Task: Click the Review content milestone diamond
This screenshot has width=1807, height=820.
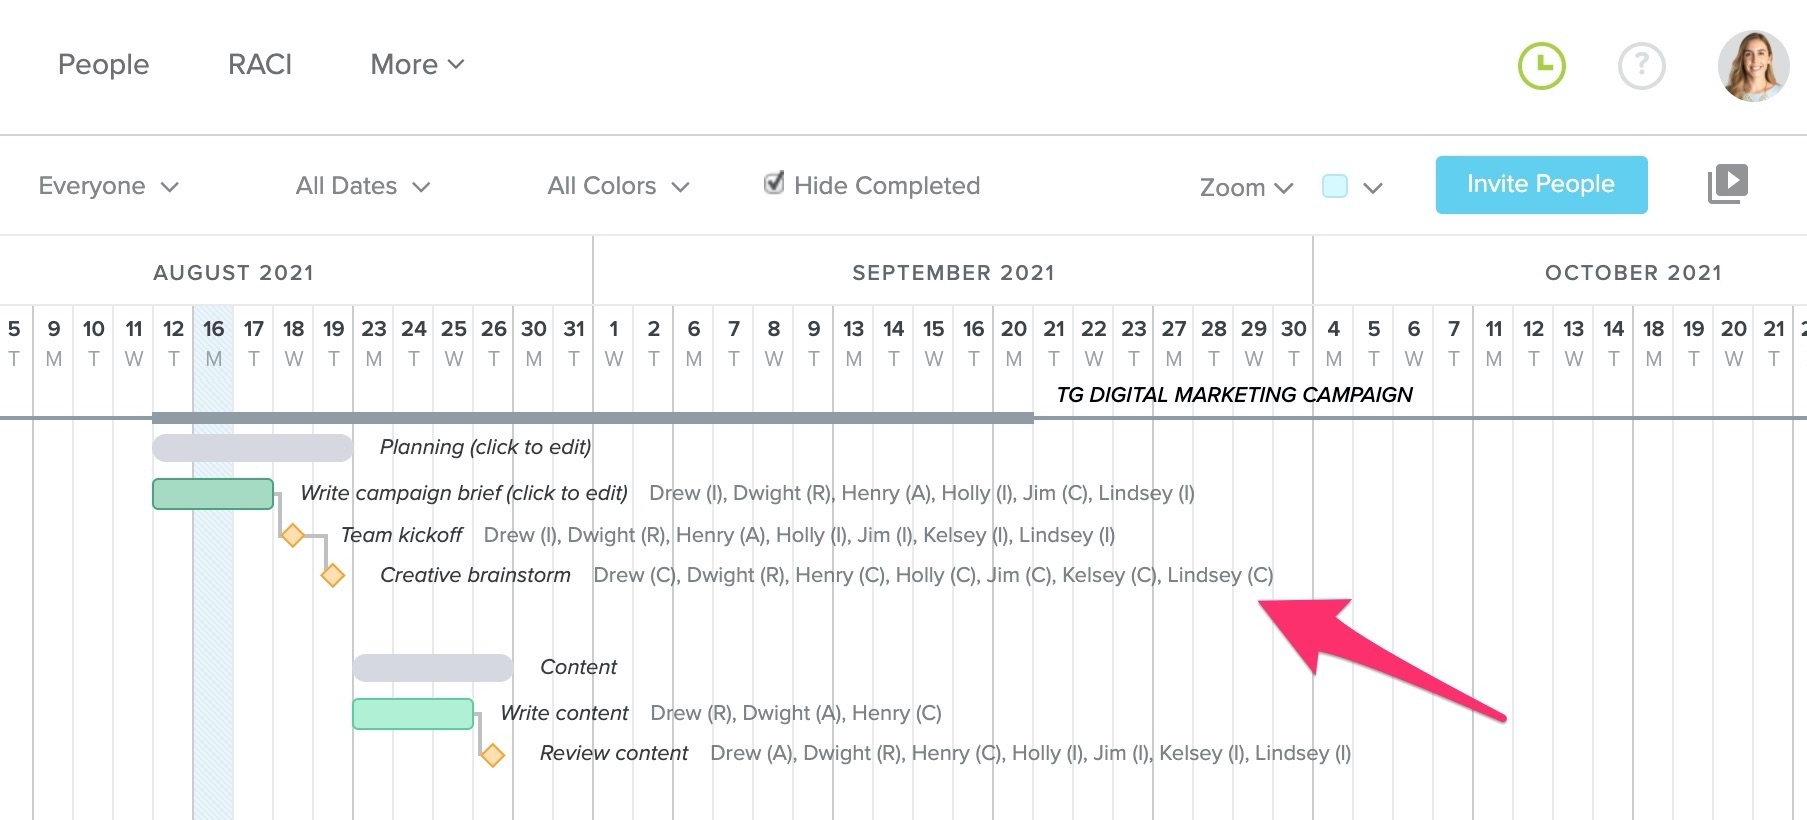Action: (x=493, y=754)
